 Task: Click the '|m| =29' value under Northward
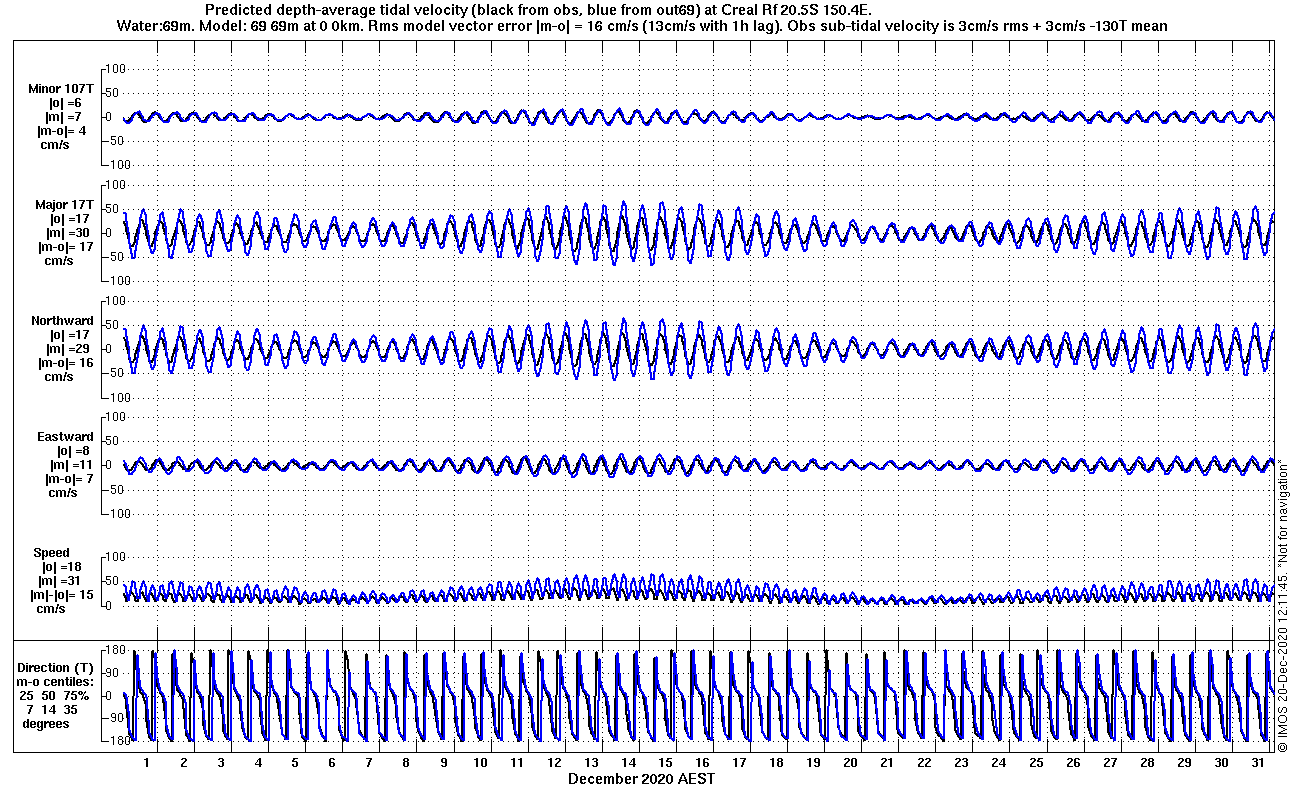pyautogui.click(x=67, y=349)
